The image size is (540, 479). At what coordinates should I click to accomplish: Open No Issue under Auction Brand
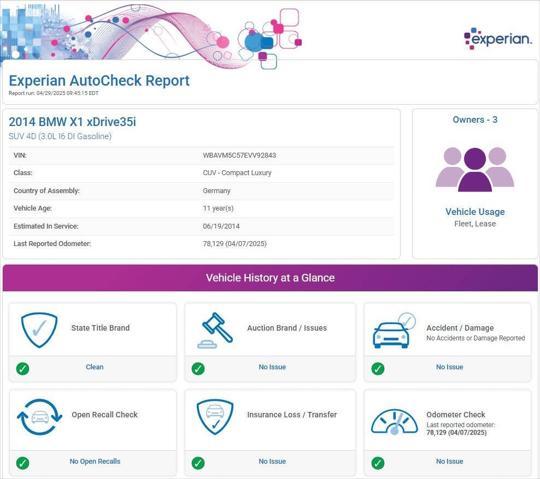tap(272, 367)
